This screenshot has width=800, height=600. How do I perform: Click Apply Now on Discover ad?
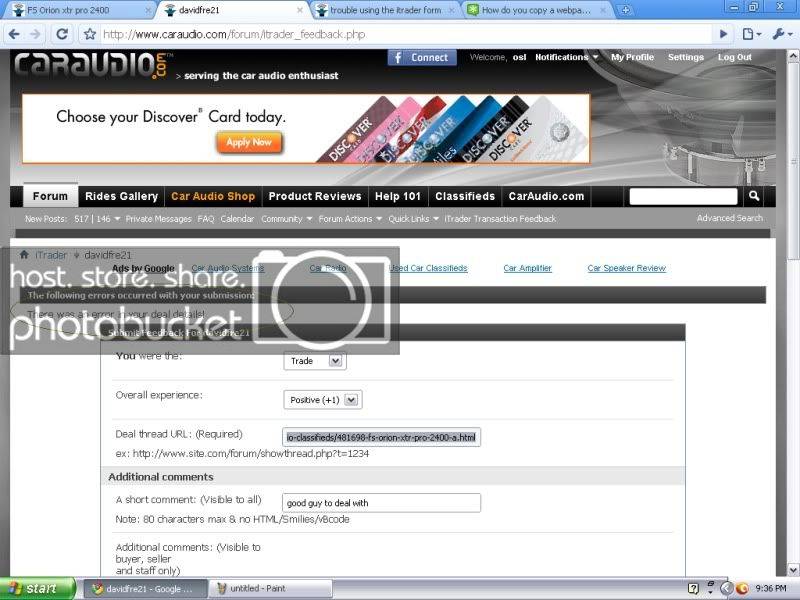(249, 142)
